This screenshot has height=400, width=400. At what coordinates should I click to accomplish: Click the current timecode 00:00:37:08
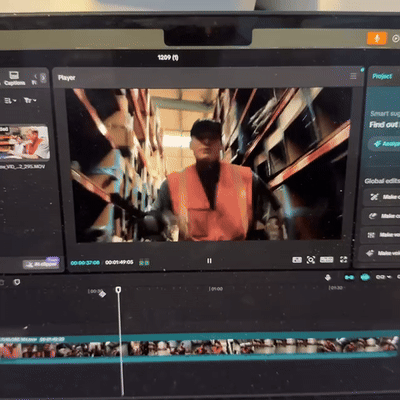coord(85,263)
